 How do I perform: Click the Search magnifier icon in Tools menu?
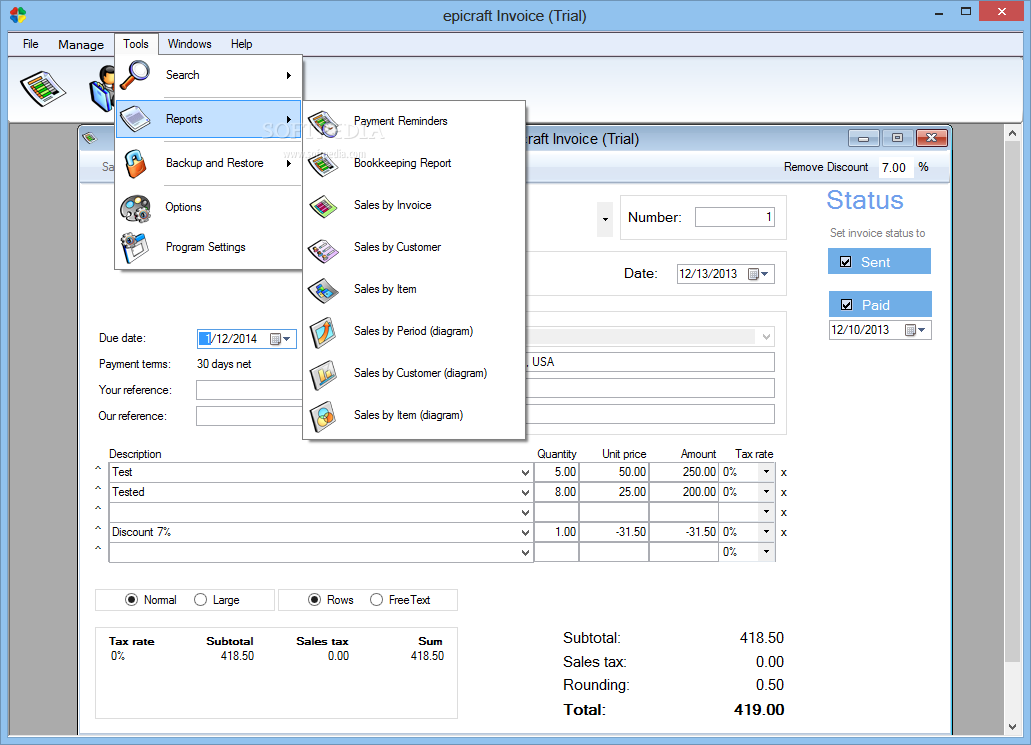[135, 75]
